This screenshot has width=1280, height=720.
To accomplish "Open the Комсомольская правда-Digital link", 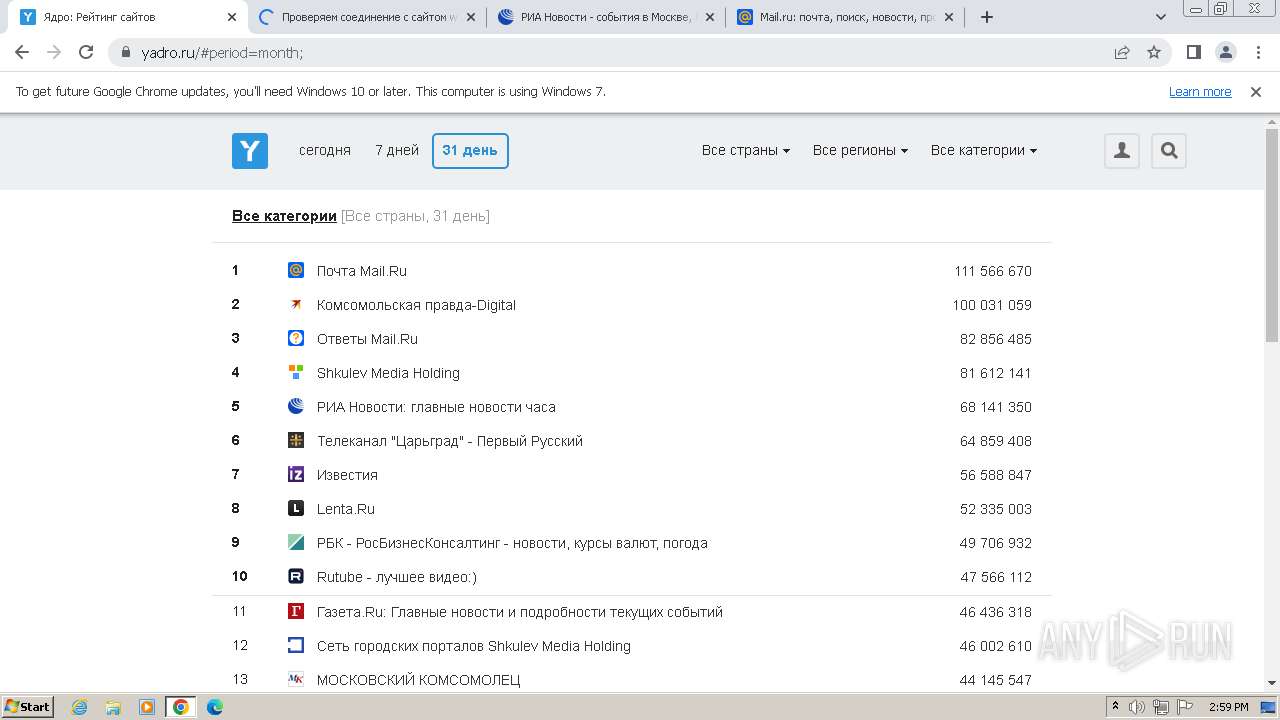I will coord(416,305).
